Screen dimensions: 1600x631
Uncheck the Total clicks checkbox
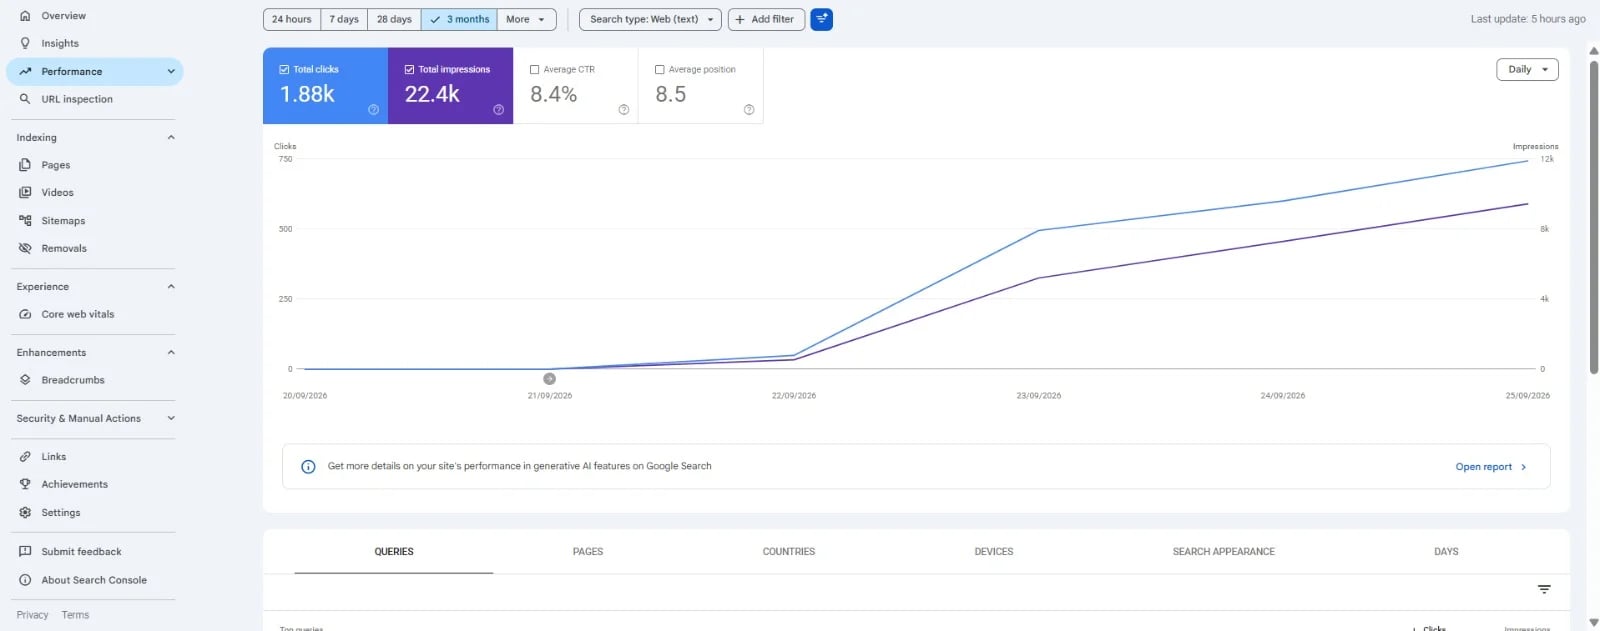click(x=284, y=69)
